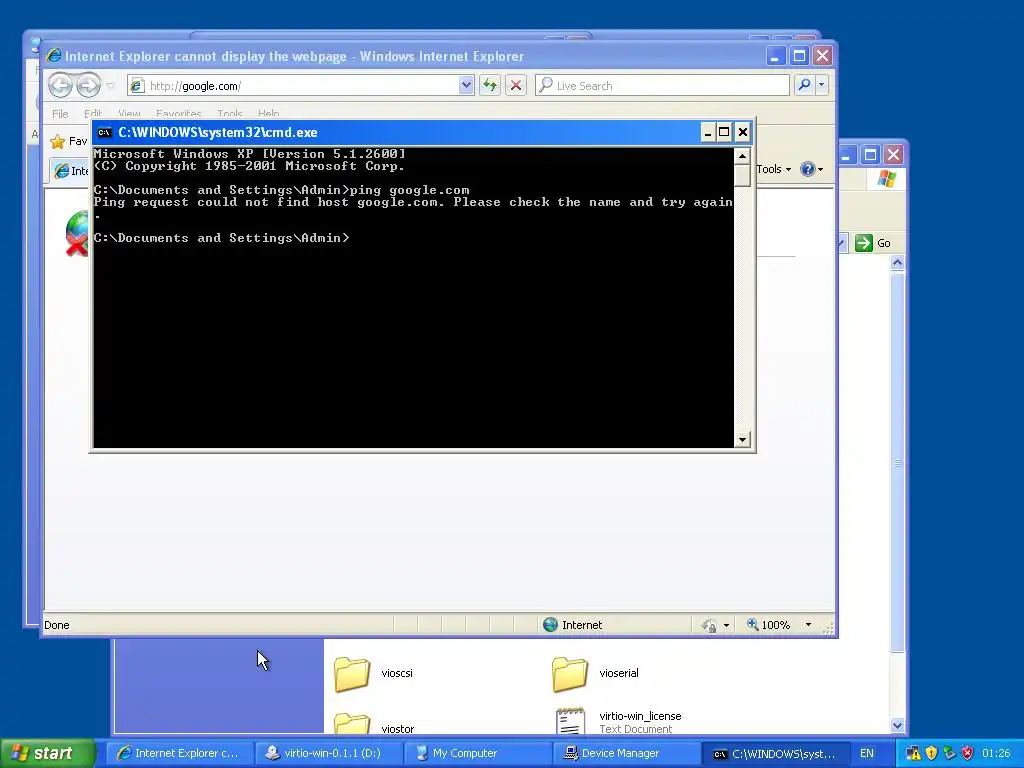Screen dimensions: 1024x768
Task: Click the blue Help question mark icon
Action: coord(808,169)
